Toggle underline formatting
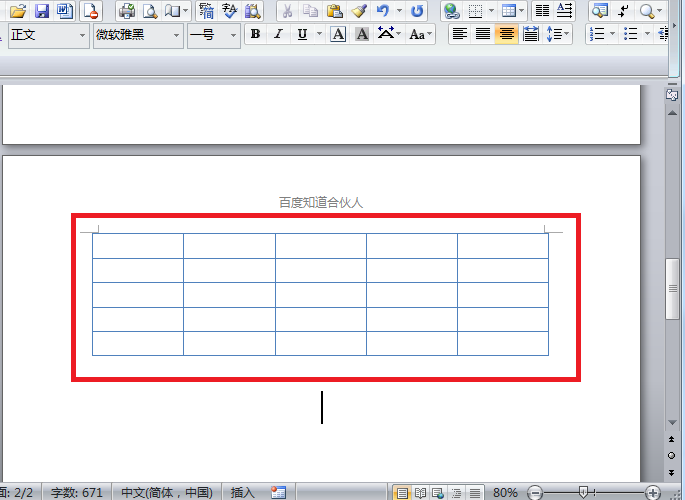The image size is (685, 500). (x=302, y=34)
